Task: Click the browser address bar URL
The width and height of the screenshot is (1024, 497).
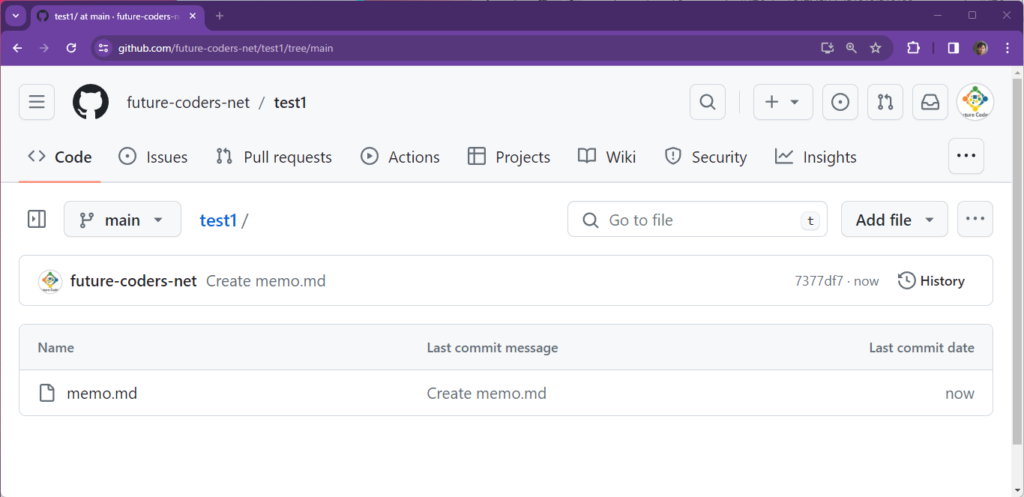Action: [x=226, y=48]
